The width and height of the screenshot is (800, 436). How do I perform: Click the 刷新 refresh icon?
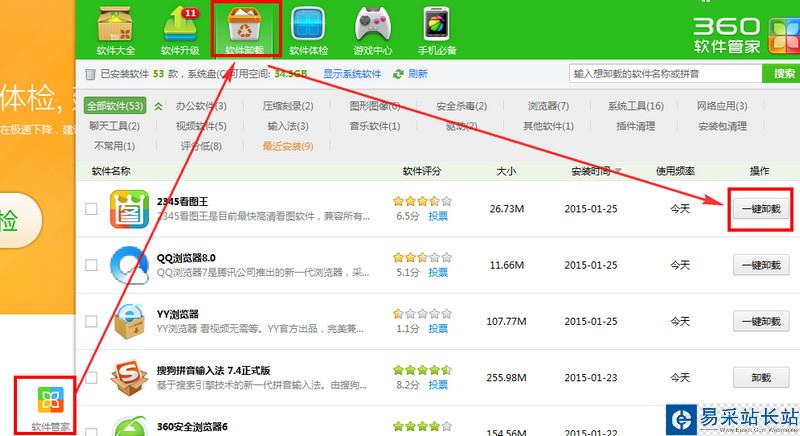point(398,74)
